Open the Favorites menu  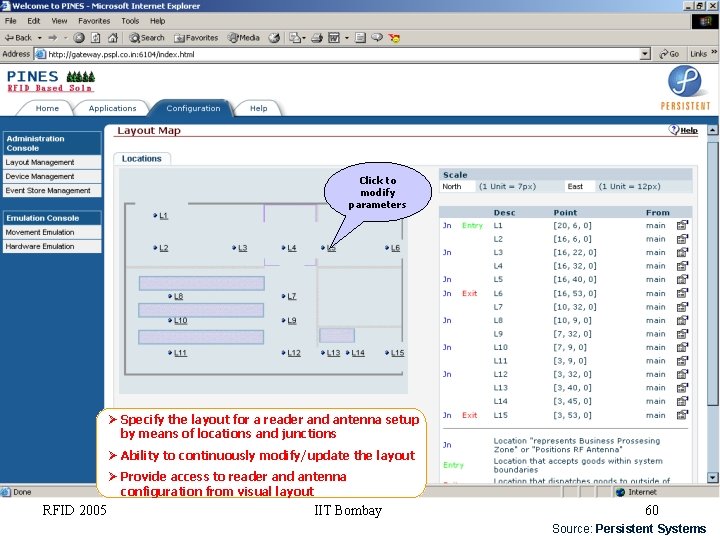[x=94, y=21]
